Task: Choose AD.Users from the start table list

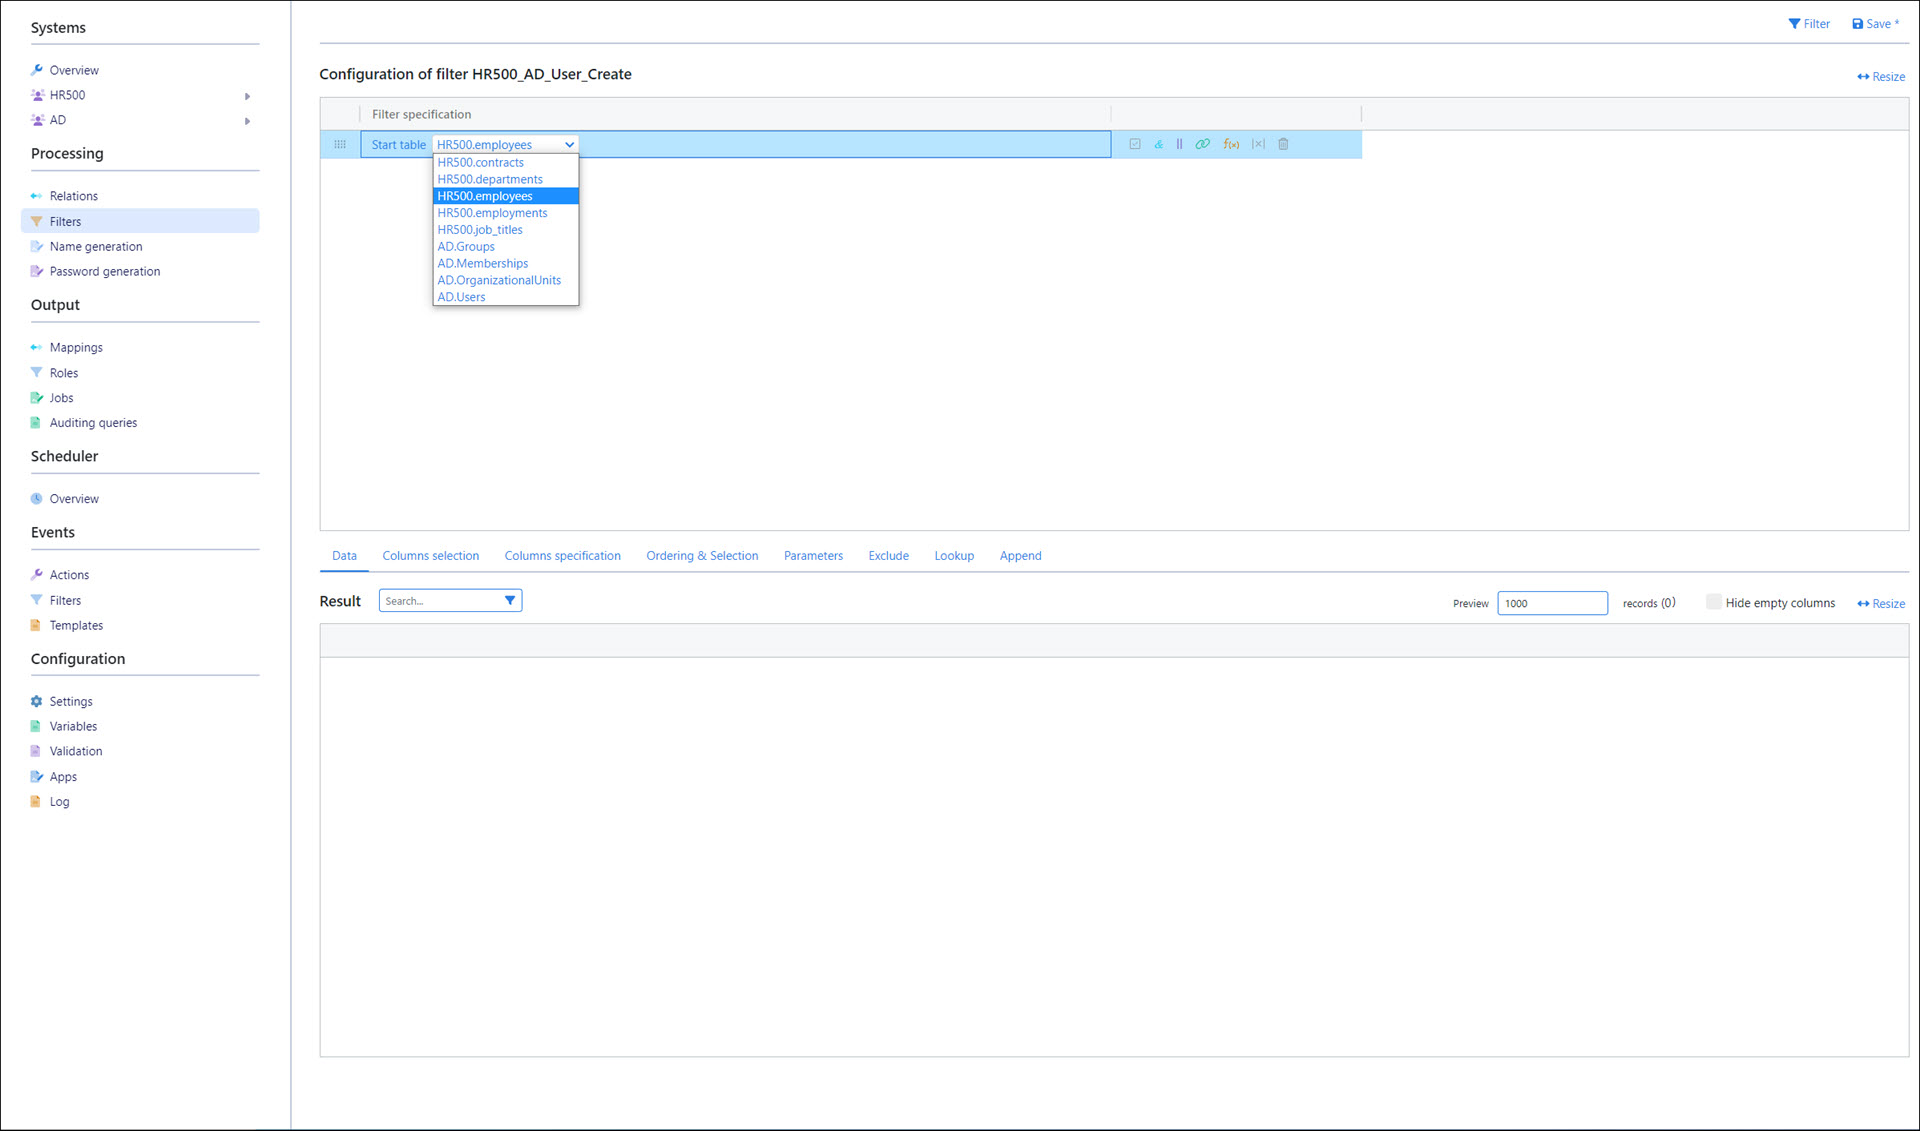Action: [461, 297]
